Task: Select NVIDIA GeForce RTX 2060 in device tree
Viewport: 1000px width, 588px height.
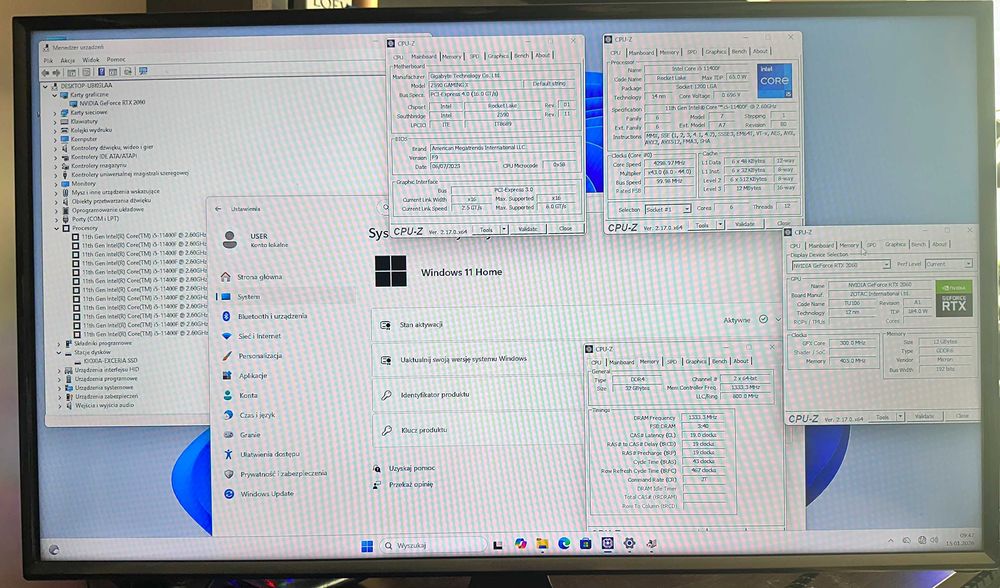Action: [x=112, y=103]
